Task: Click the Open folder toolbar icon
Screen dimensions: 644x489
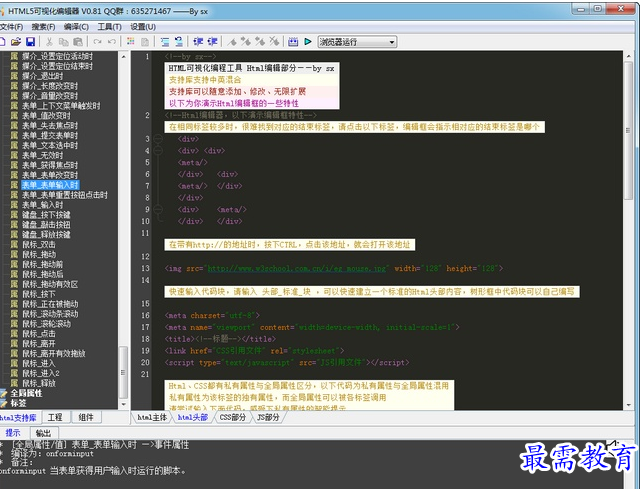Action: pyautogui.click(x=16, y=41)
